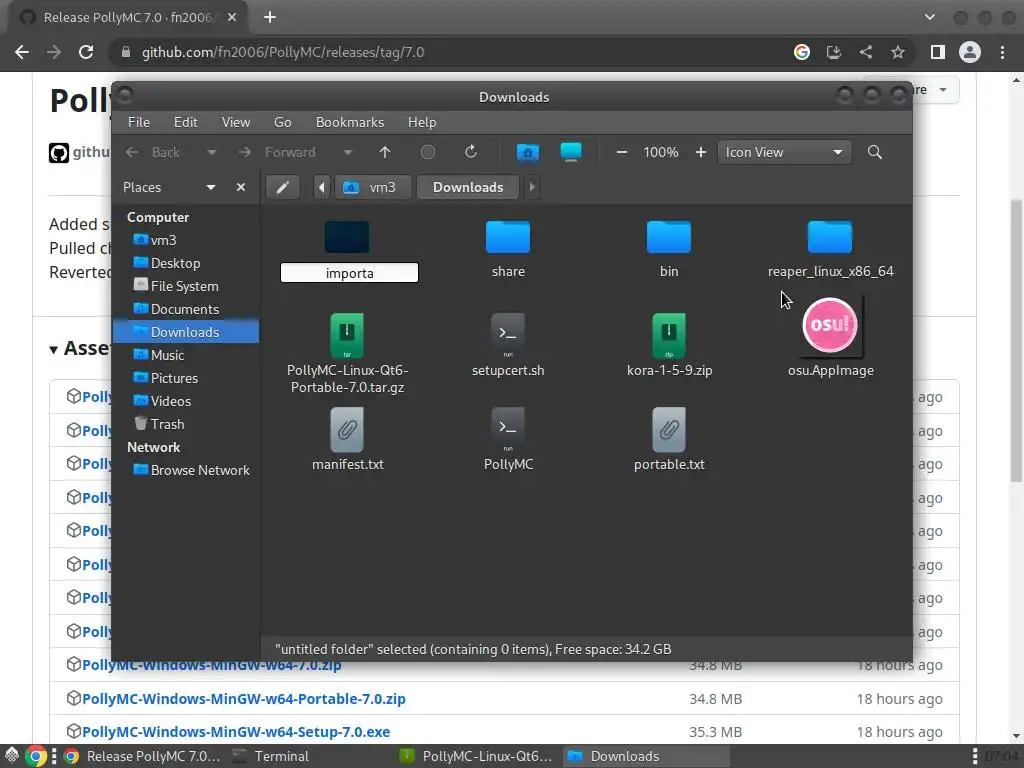The image size is (1024, 768).
Task: Switch to PollyMC-Linux-Qt6 taskbar window
Action: (477, 756)
